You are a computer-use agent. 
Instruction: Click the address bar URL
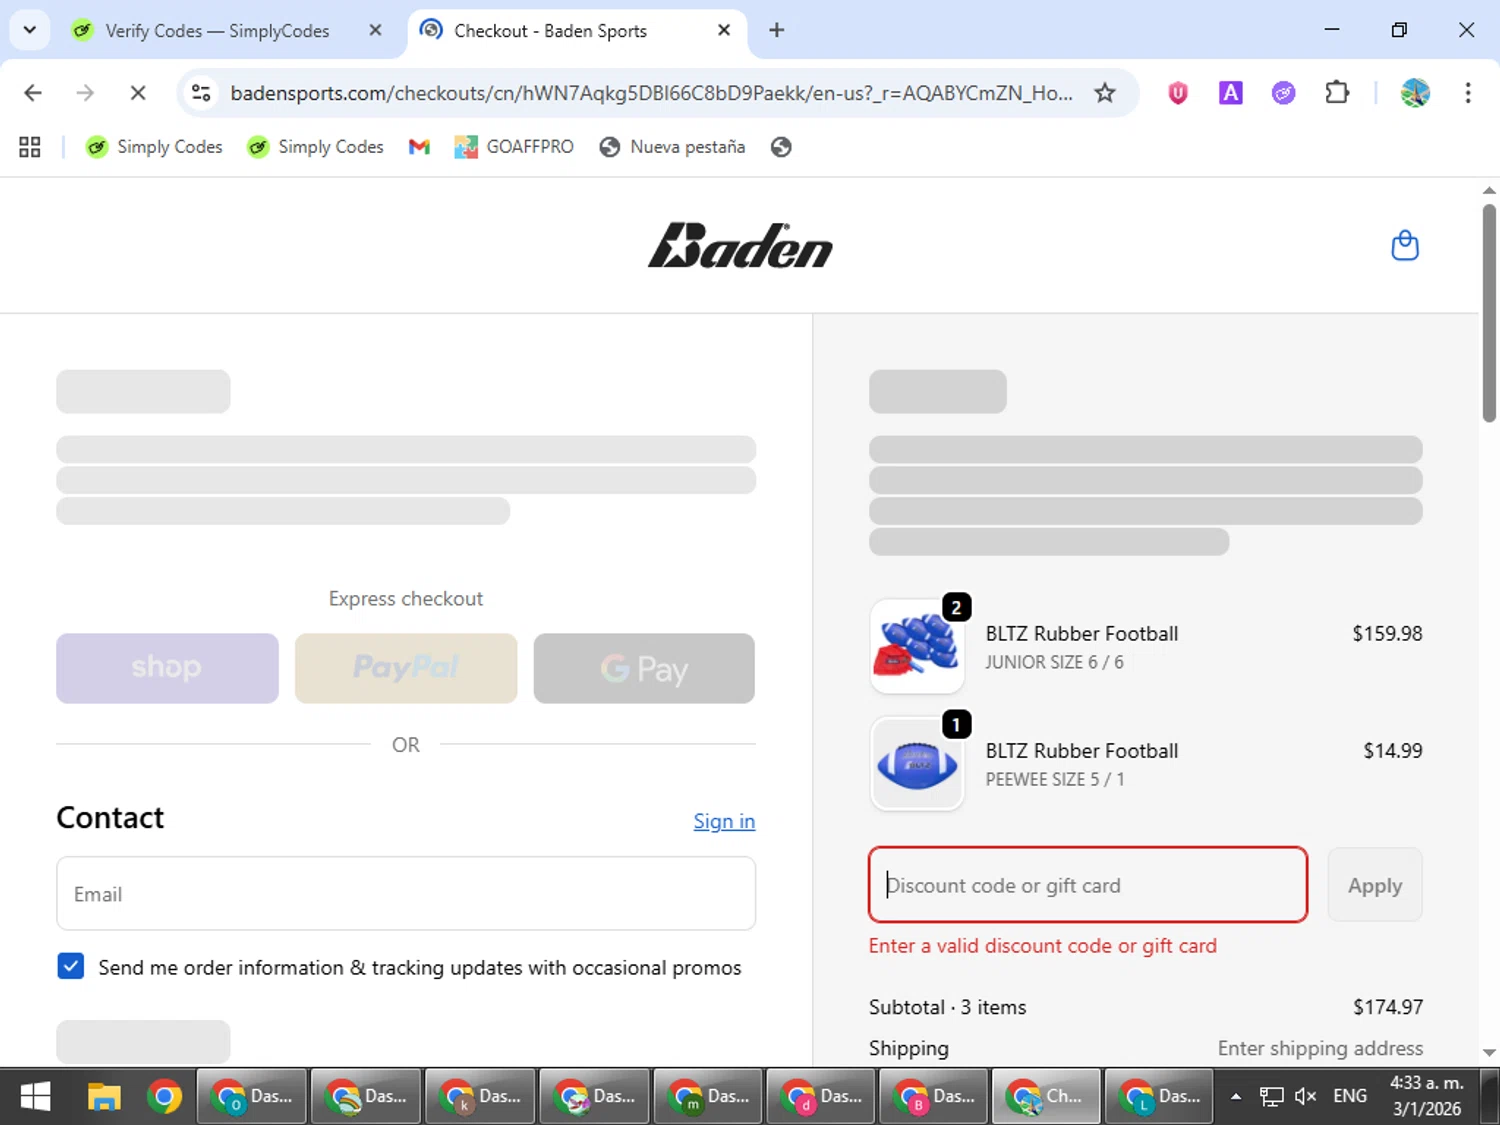[651, 93]
